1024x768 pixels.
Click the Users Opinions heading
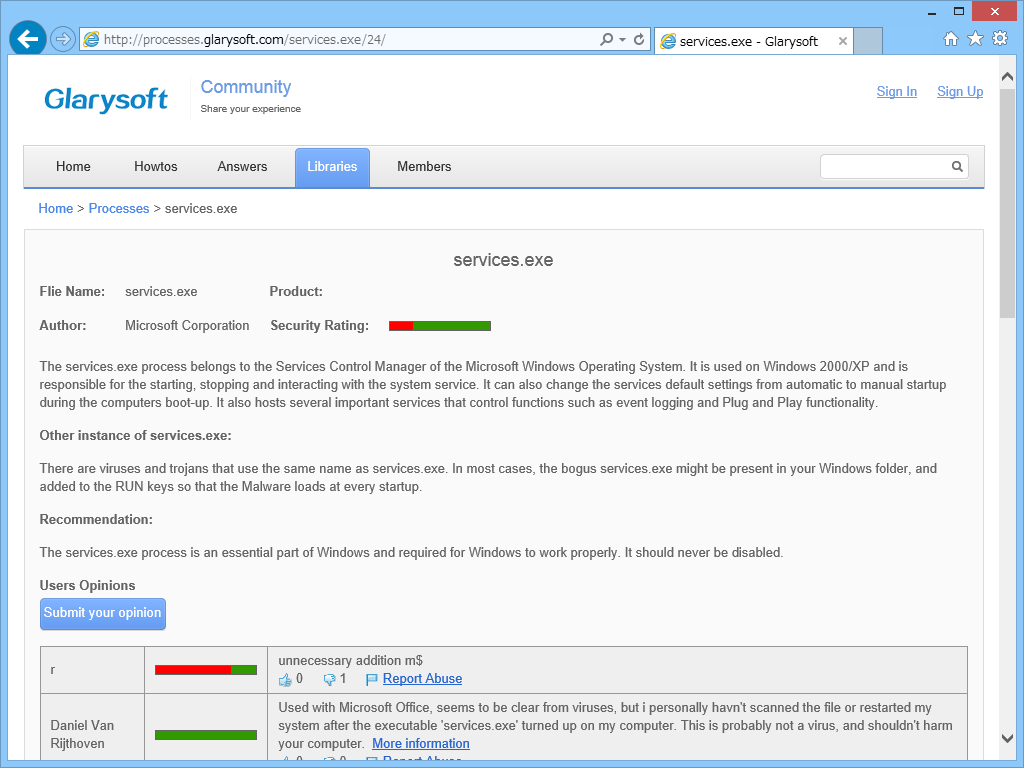(x=88, y=585)
